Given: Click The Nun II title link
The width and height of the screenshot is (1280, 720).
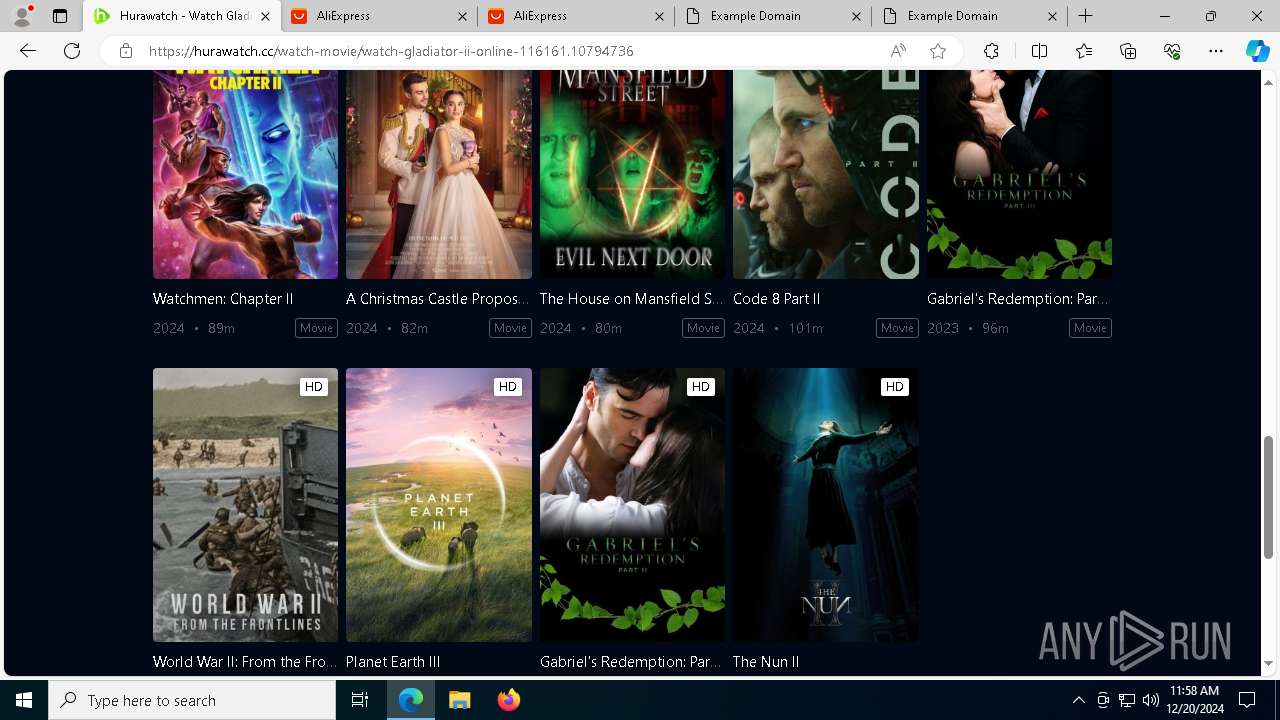Looking at the screenshot, I should pos(766,662).
